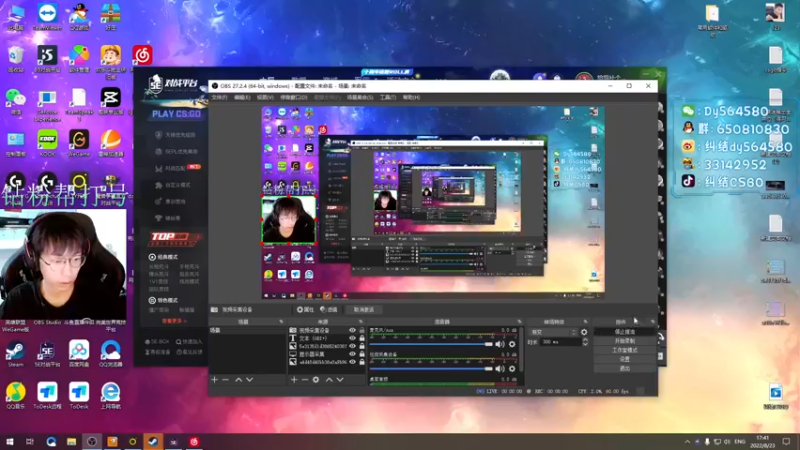Image resolution: width=800 pixels, height=450 pixels.
Task: Open the 文件(F) menu in OBS
Action: [219, 97]
